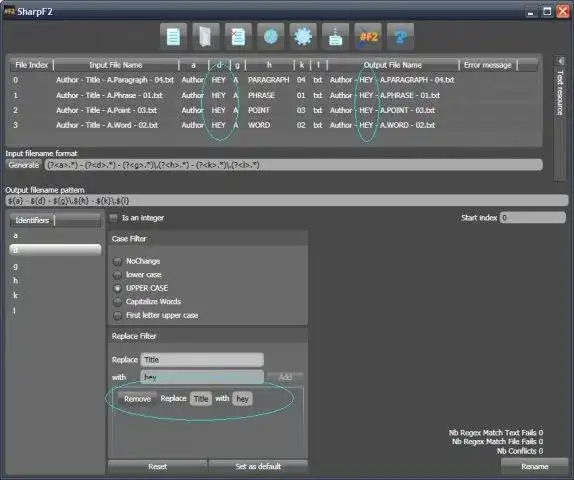Click the clipboard document toolbar icon
This screenshot has height=480, width=574.
[335, 37]
